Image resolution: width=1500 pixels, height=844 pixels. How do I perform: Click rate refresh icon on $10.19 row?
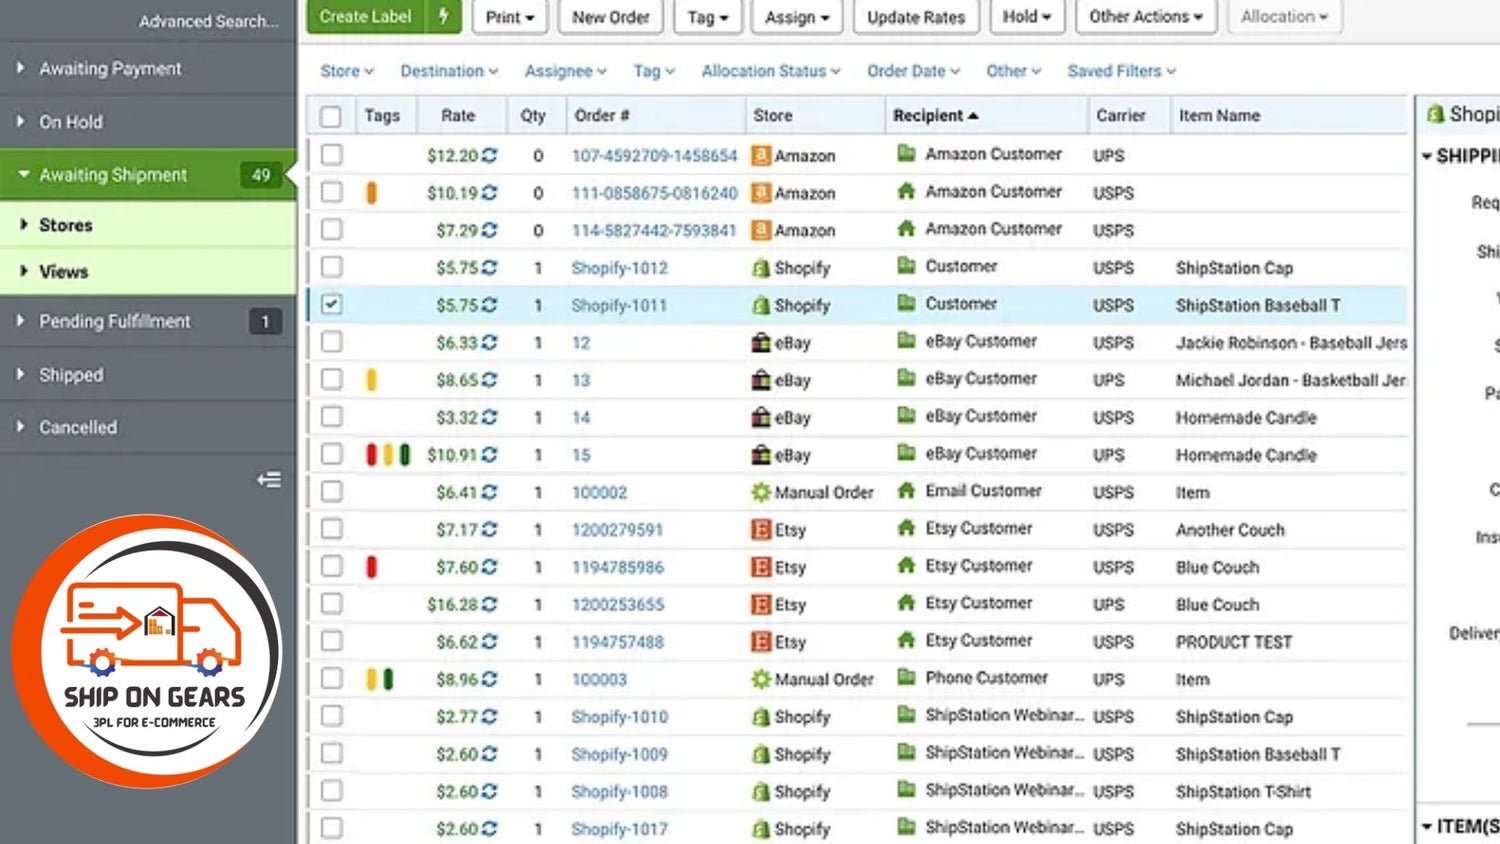[x=489, y=193]
